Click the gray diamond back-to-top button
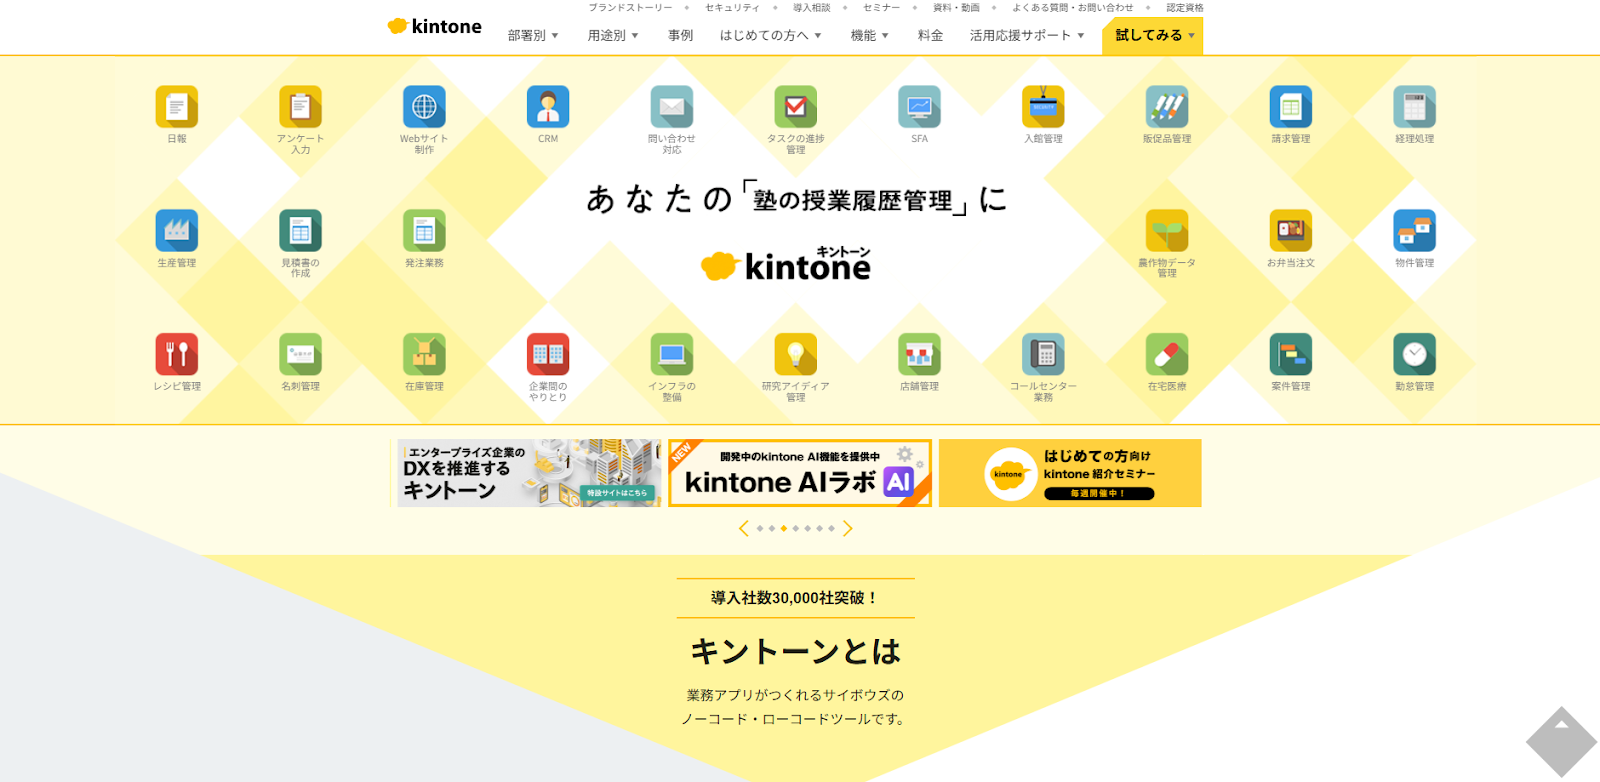 pyautogui.click(x=1561, y=742)
